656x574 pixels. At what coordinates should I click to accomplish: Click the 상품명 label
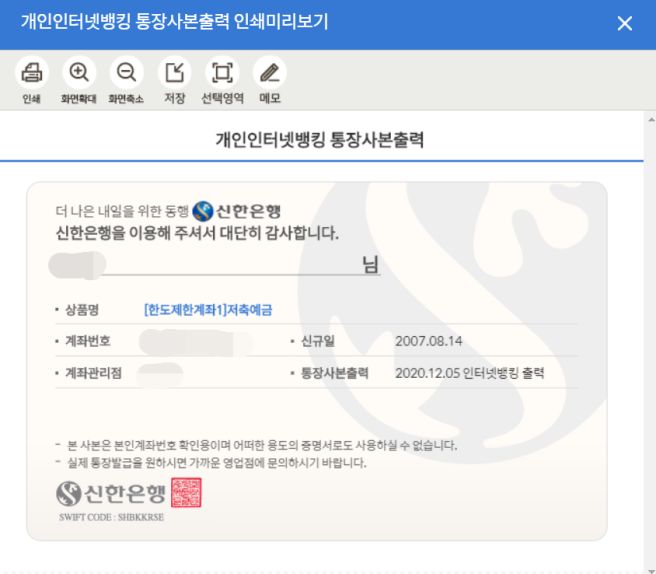tap(82, 310)
